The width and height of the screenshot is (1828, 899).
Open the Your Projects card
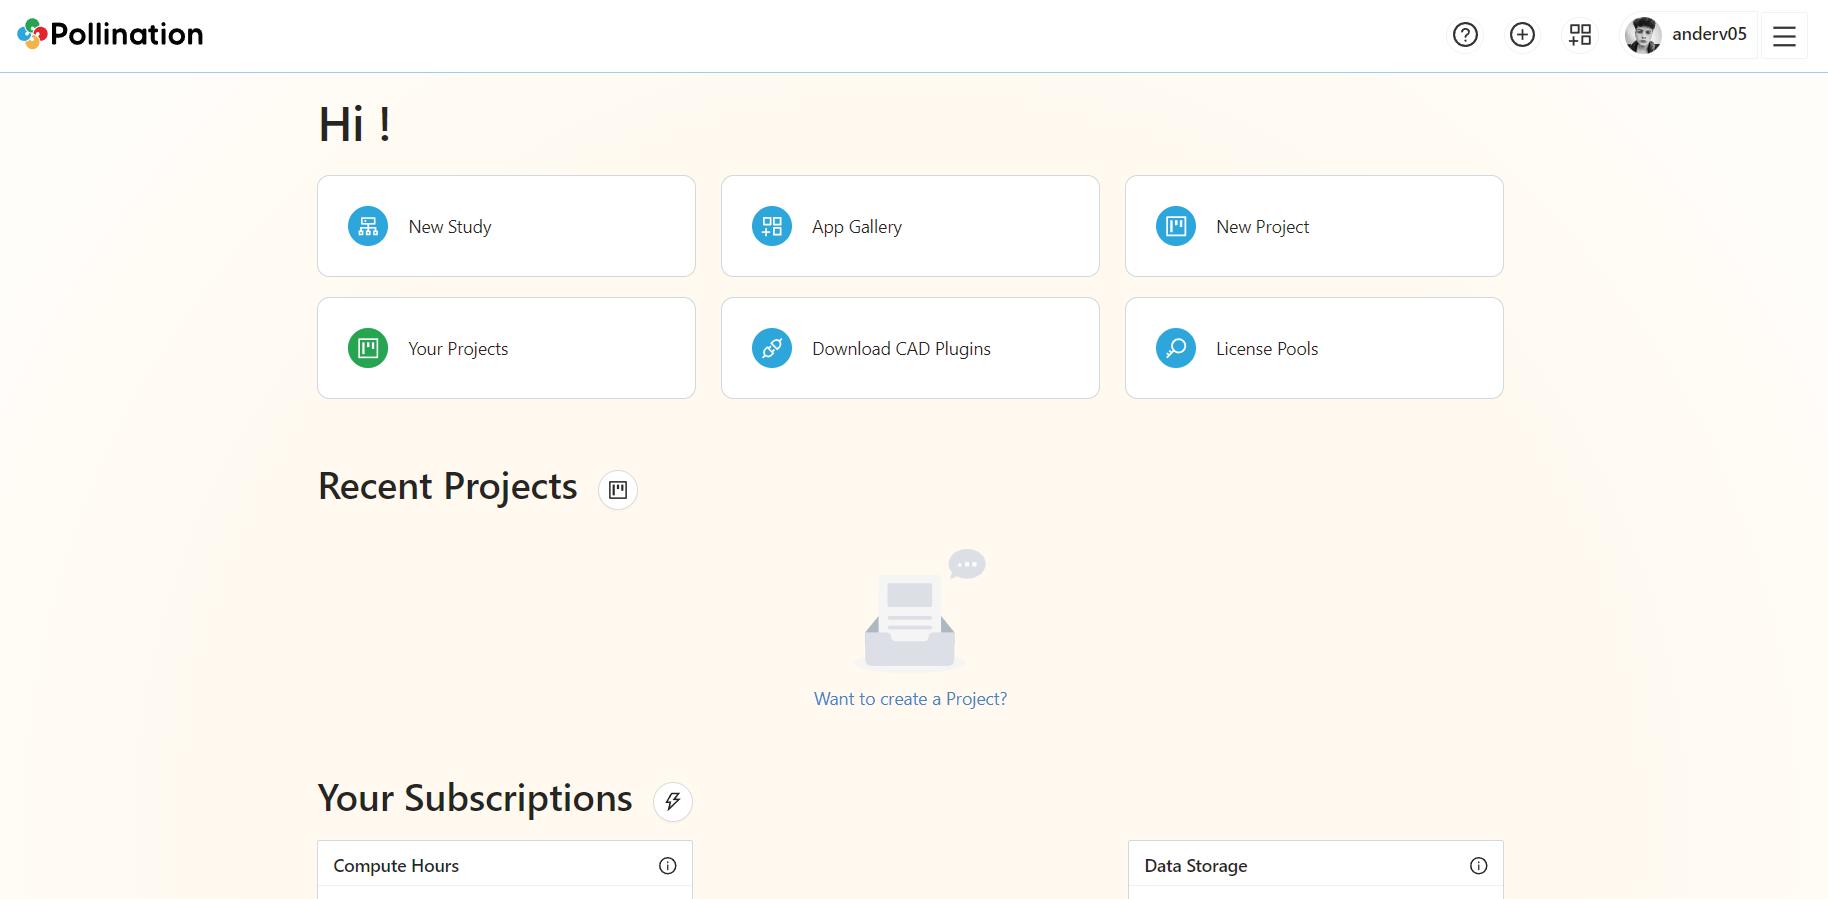coord(506,348)
